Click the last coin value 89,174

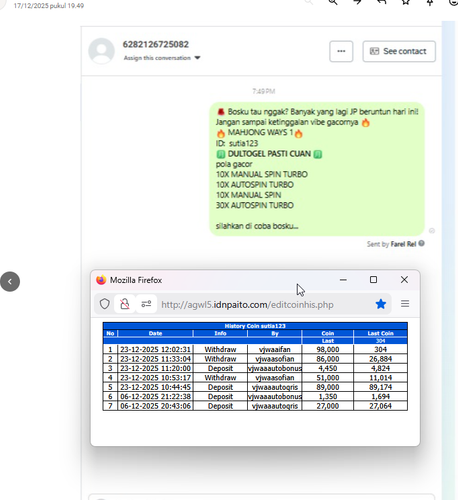point(380,387)
